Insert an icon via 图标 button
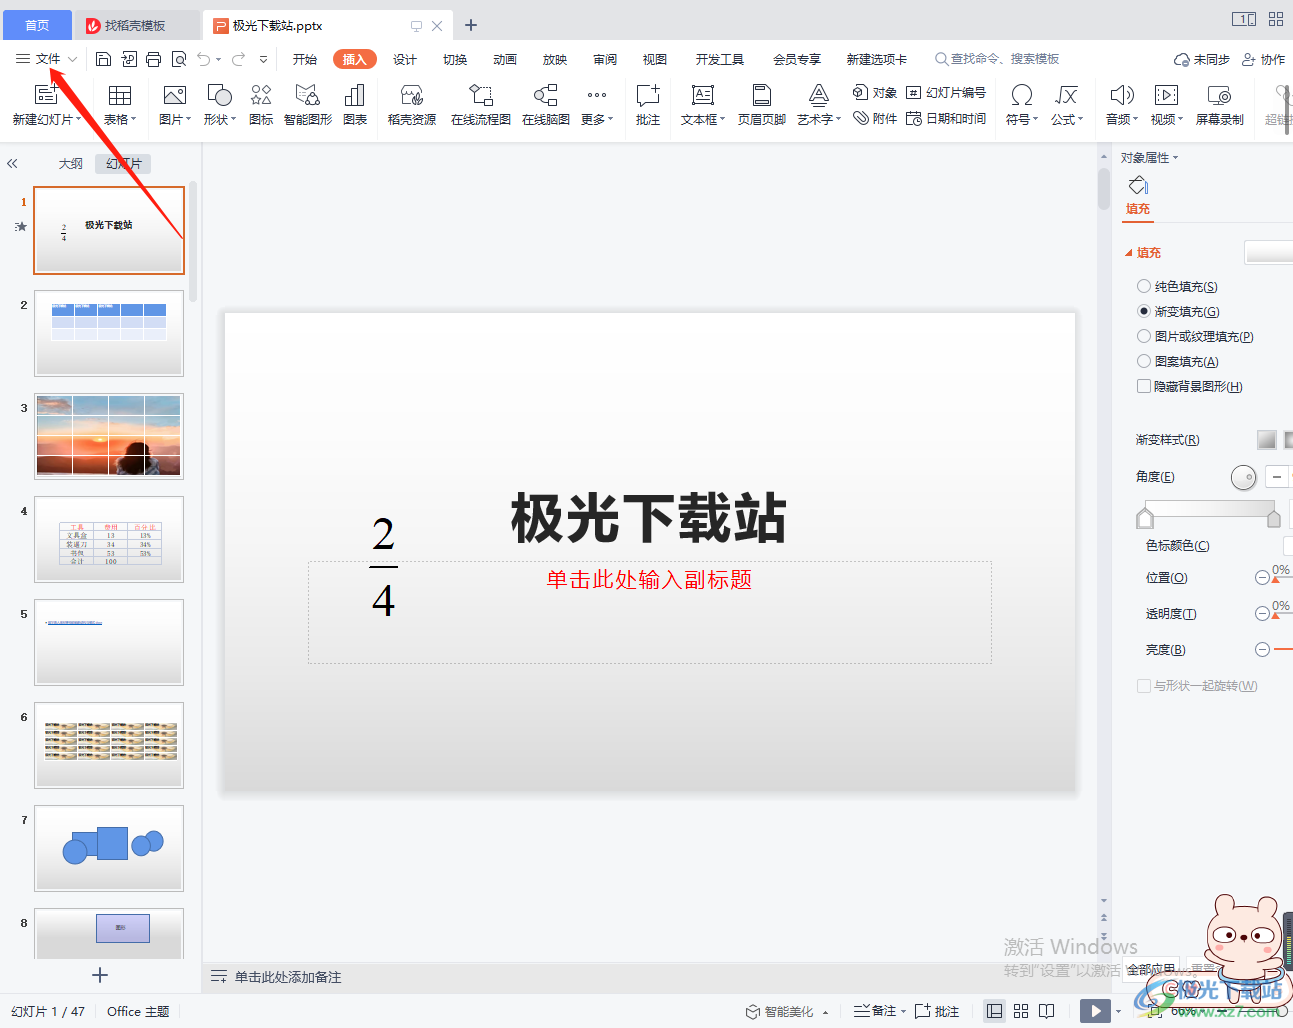Image resolution: width=1293 pixels, height=1028 pixels. click(261, 105)
